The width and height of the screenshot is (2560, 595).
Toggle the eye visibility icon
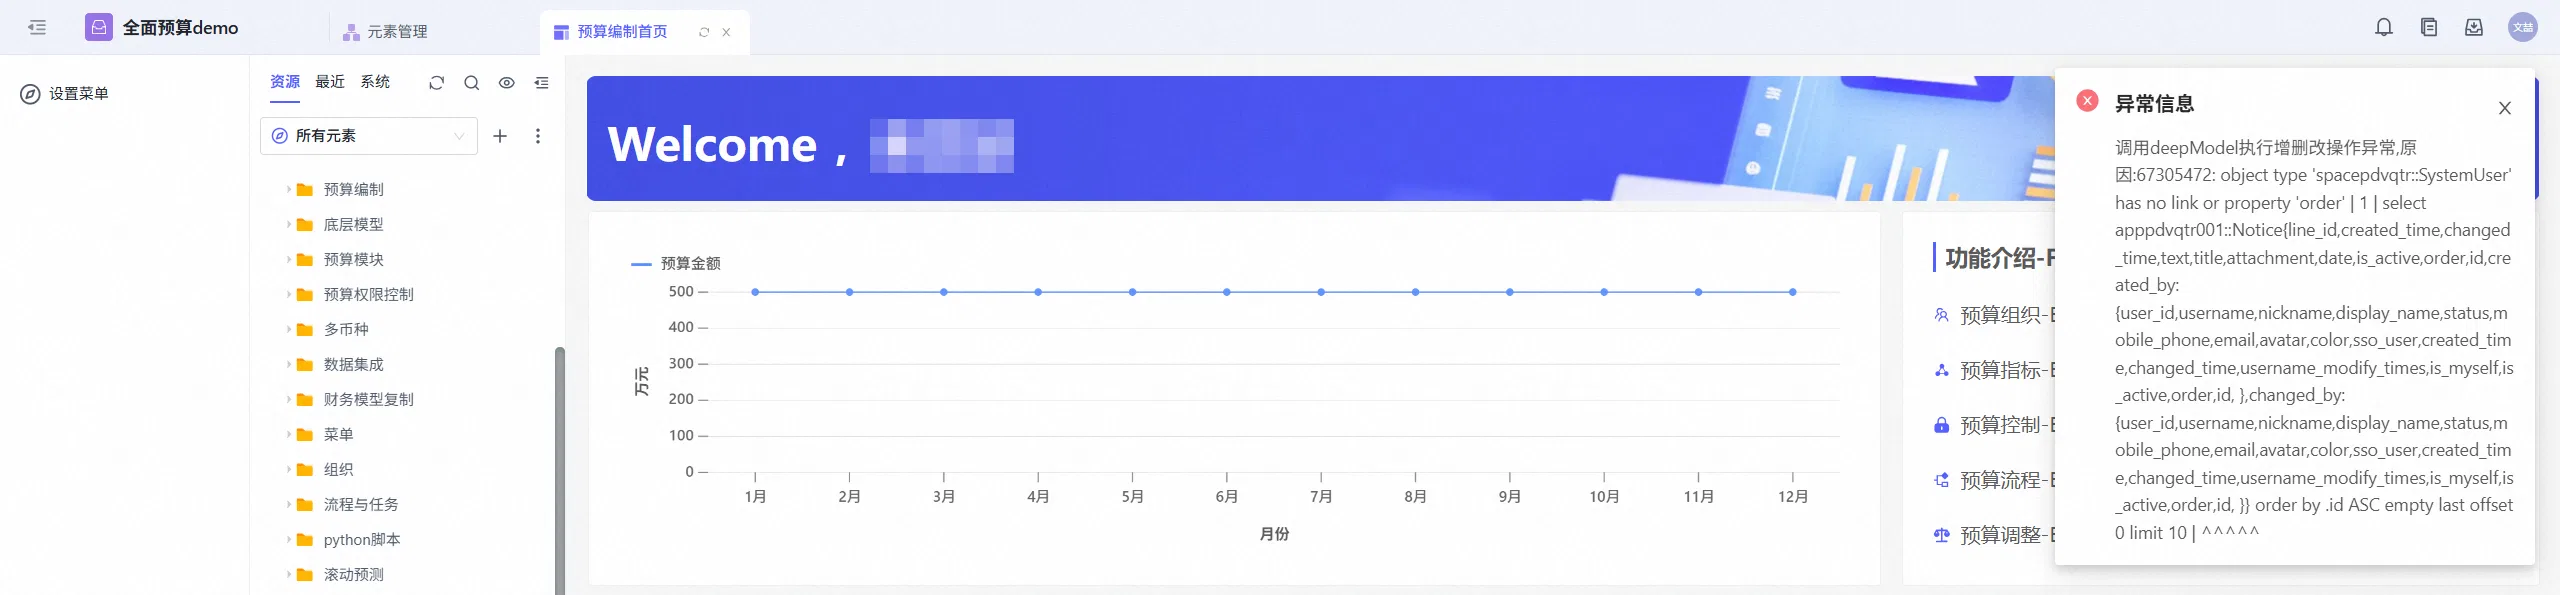[x=507, y=83]
